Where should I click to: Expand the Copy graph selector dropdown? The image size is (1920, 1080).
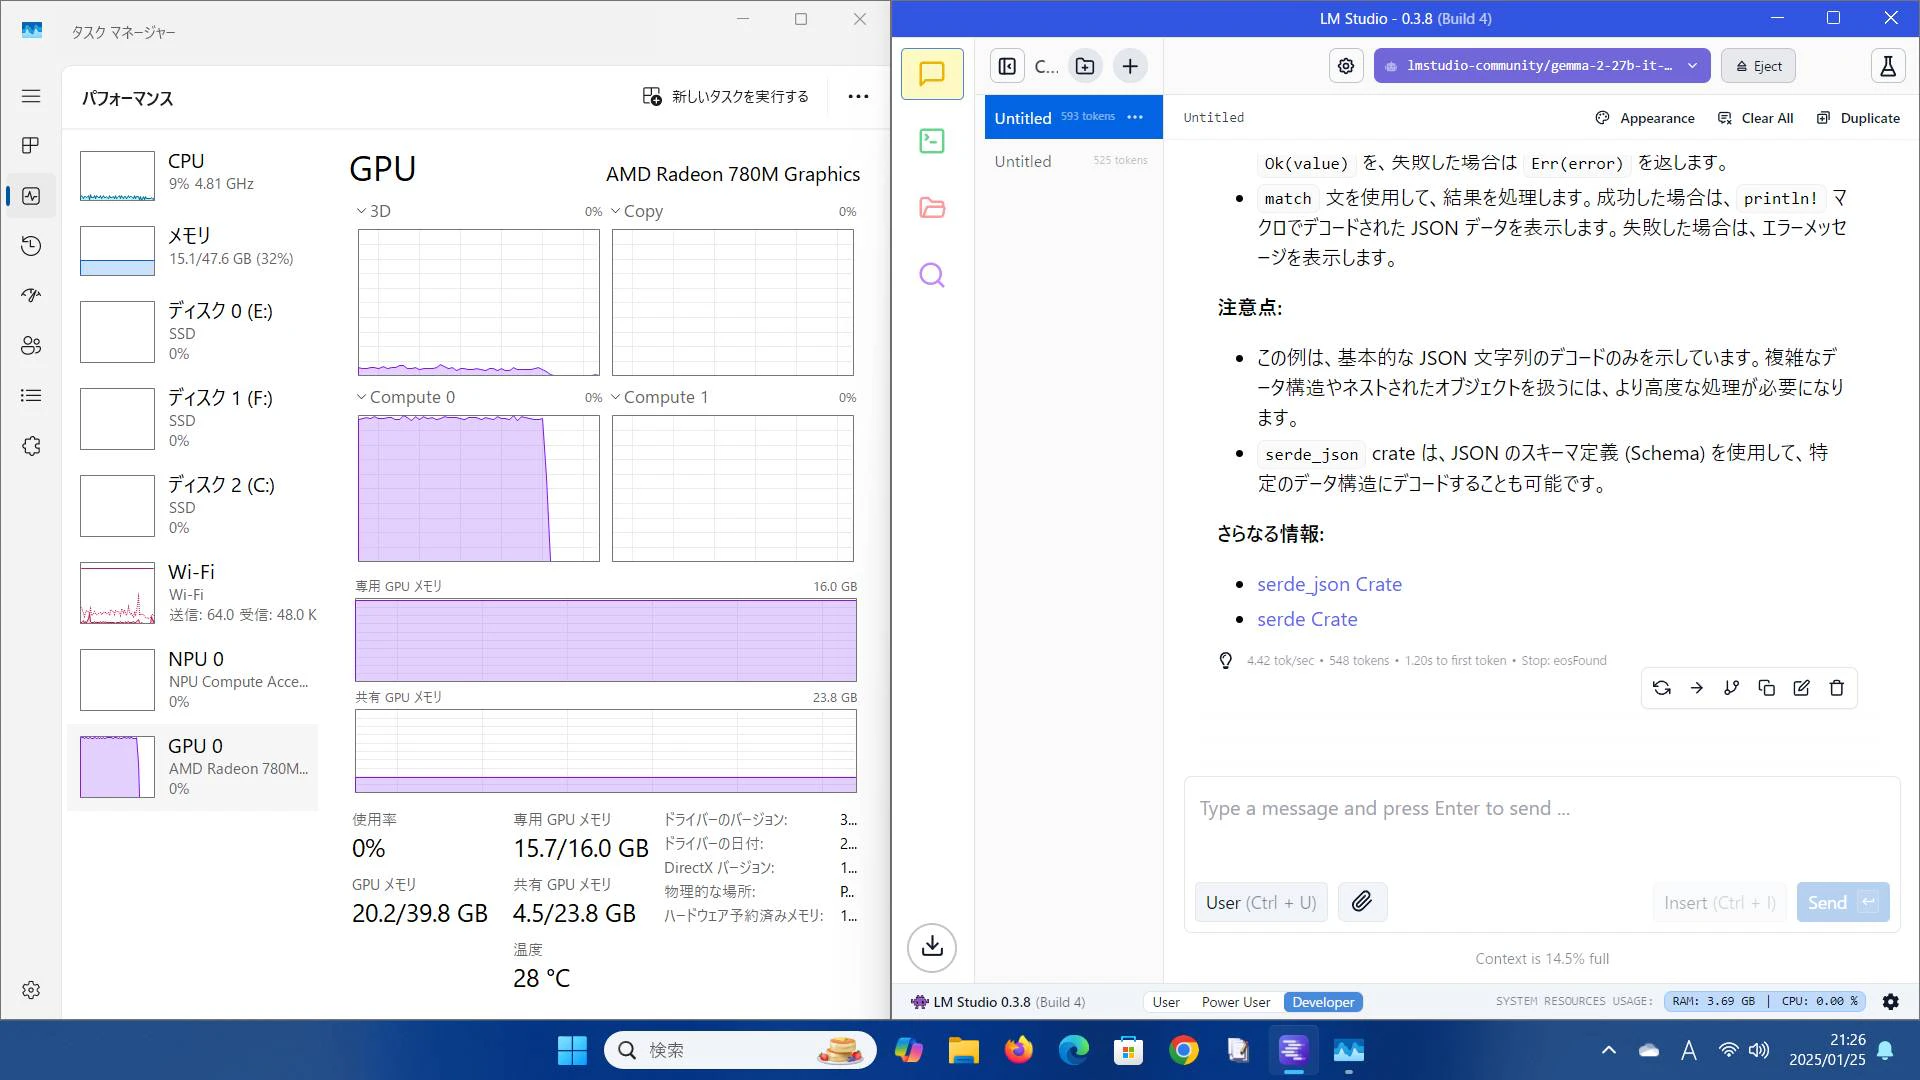(637, 211)
